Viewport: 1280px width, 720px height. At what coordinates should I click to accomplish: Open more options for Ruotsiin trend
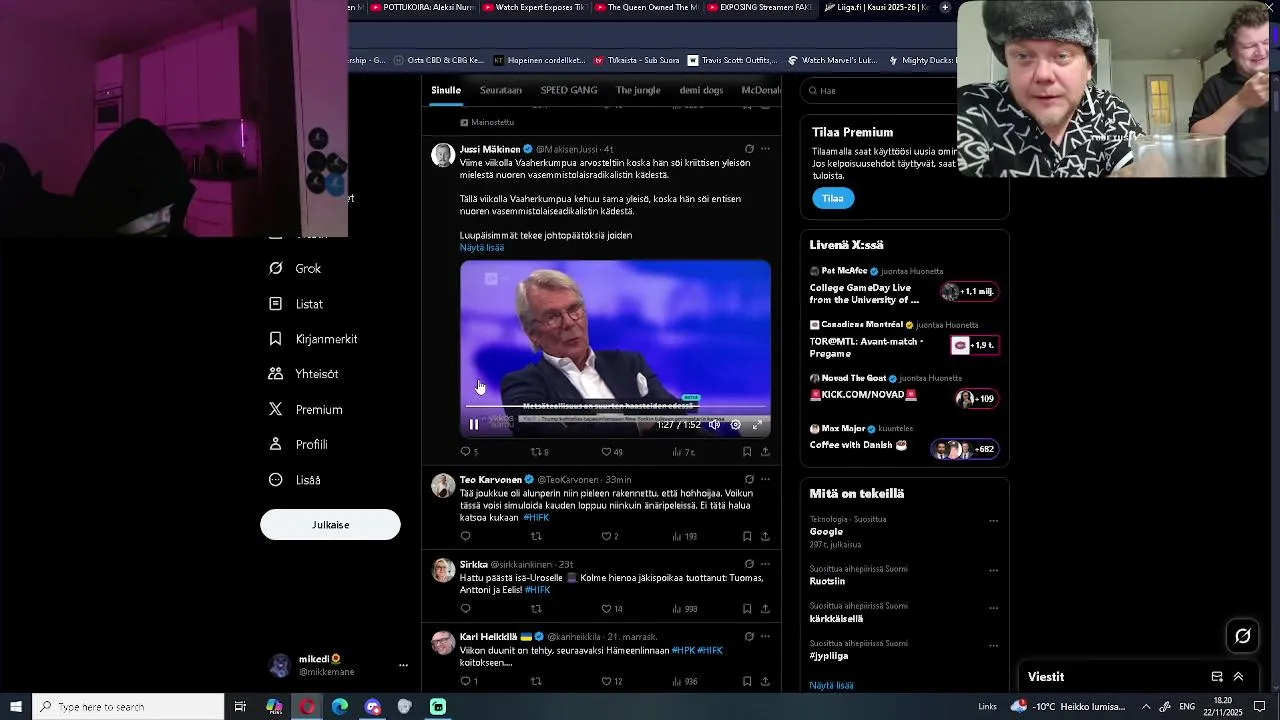click(x=993, y=570)
